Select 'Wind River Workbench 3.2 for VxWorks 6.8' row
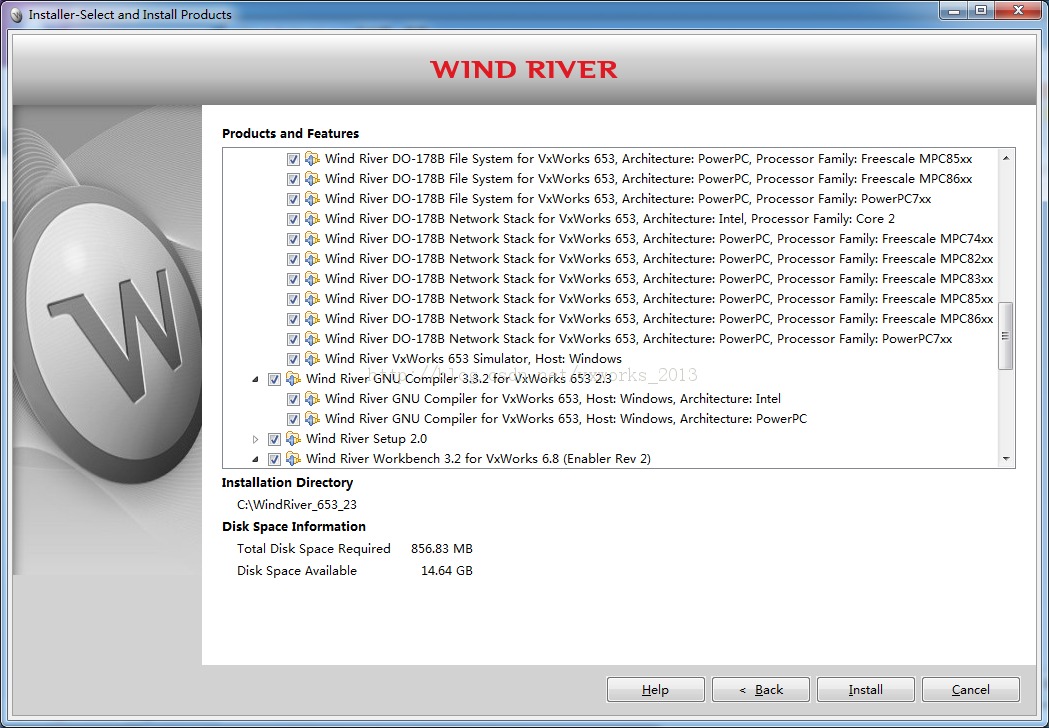 click(478, 459)
